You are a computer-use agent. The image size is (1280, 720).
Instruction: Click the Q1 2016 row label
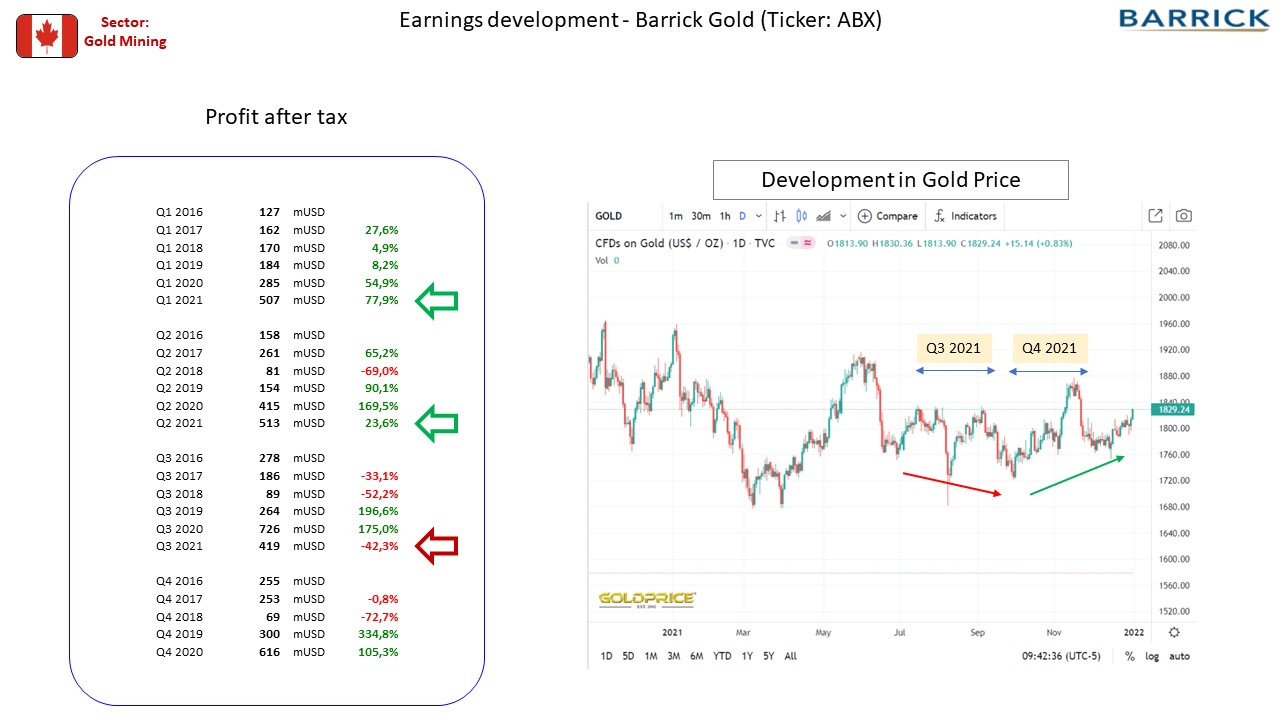click(x=179, y=212)
